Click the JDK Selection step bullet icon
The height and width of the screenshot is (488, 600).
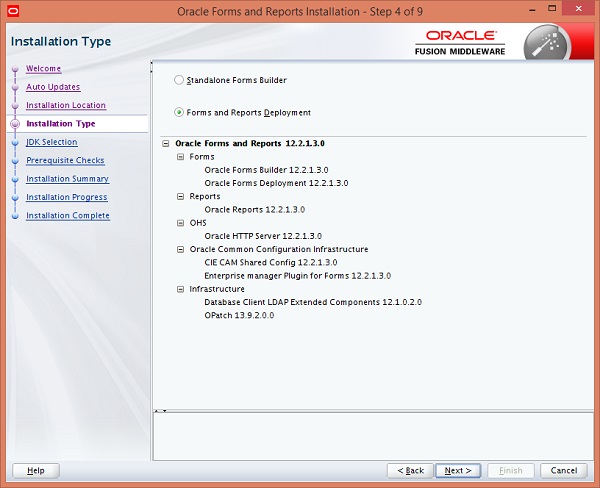tap(15, 143)
